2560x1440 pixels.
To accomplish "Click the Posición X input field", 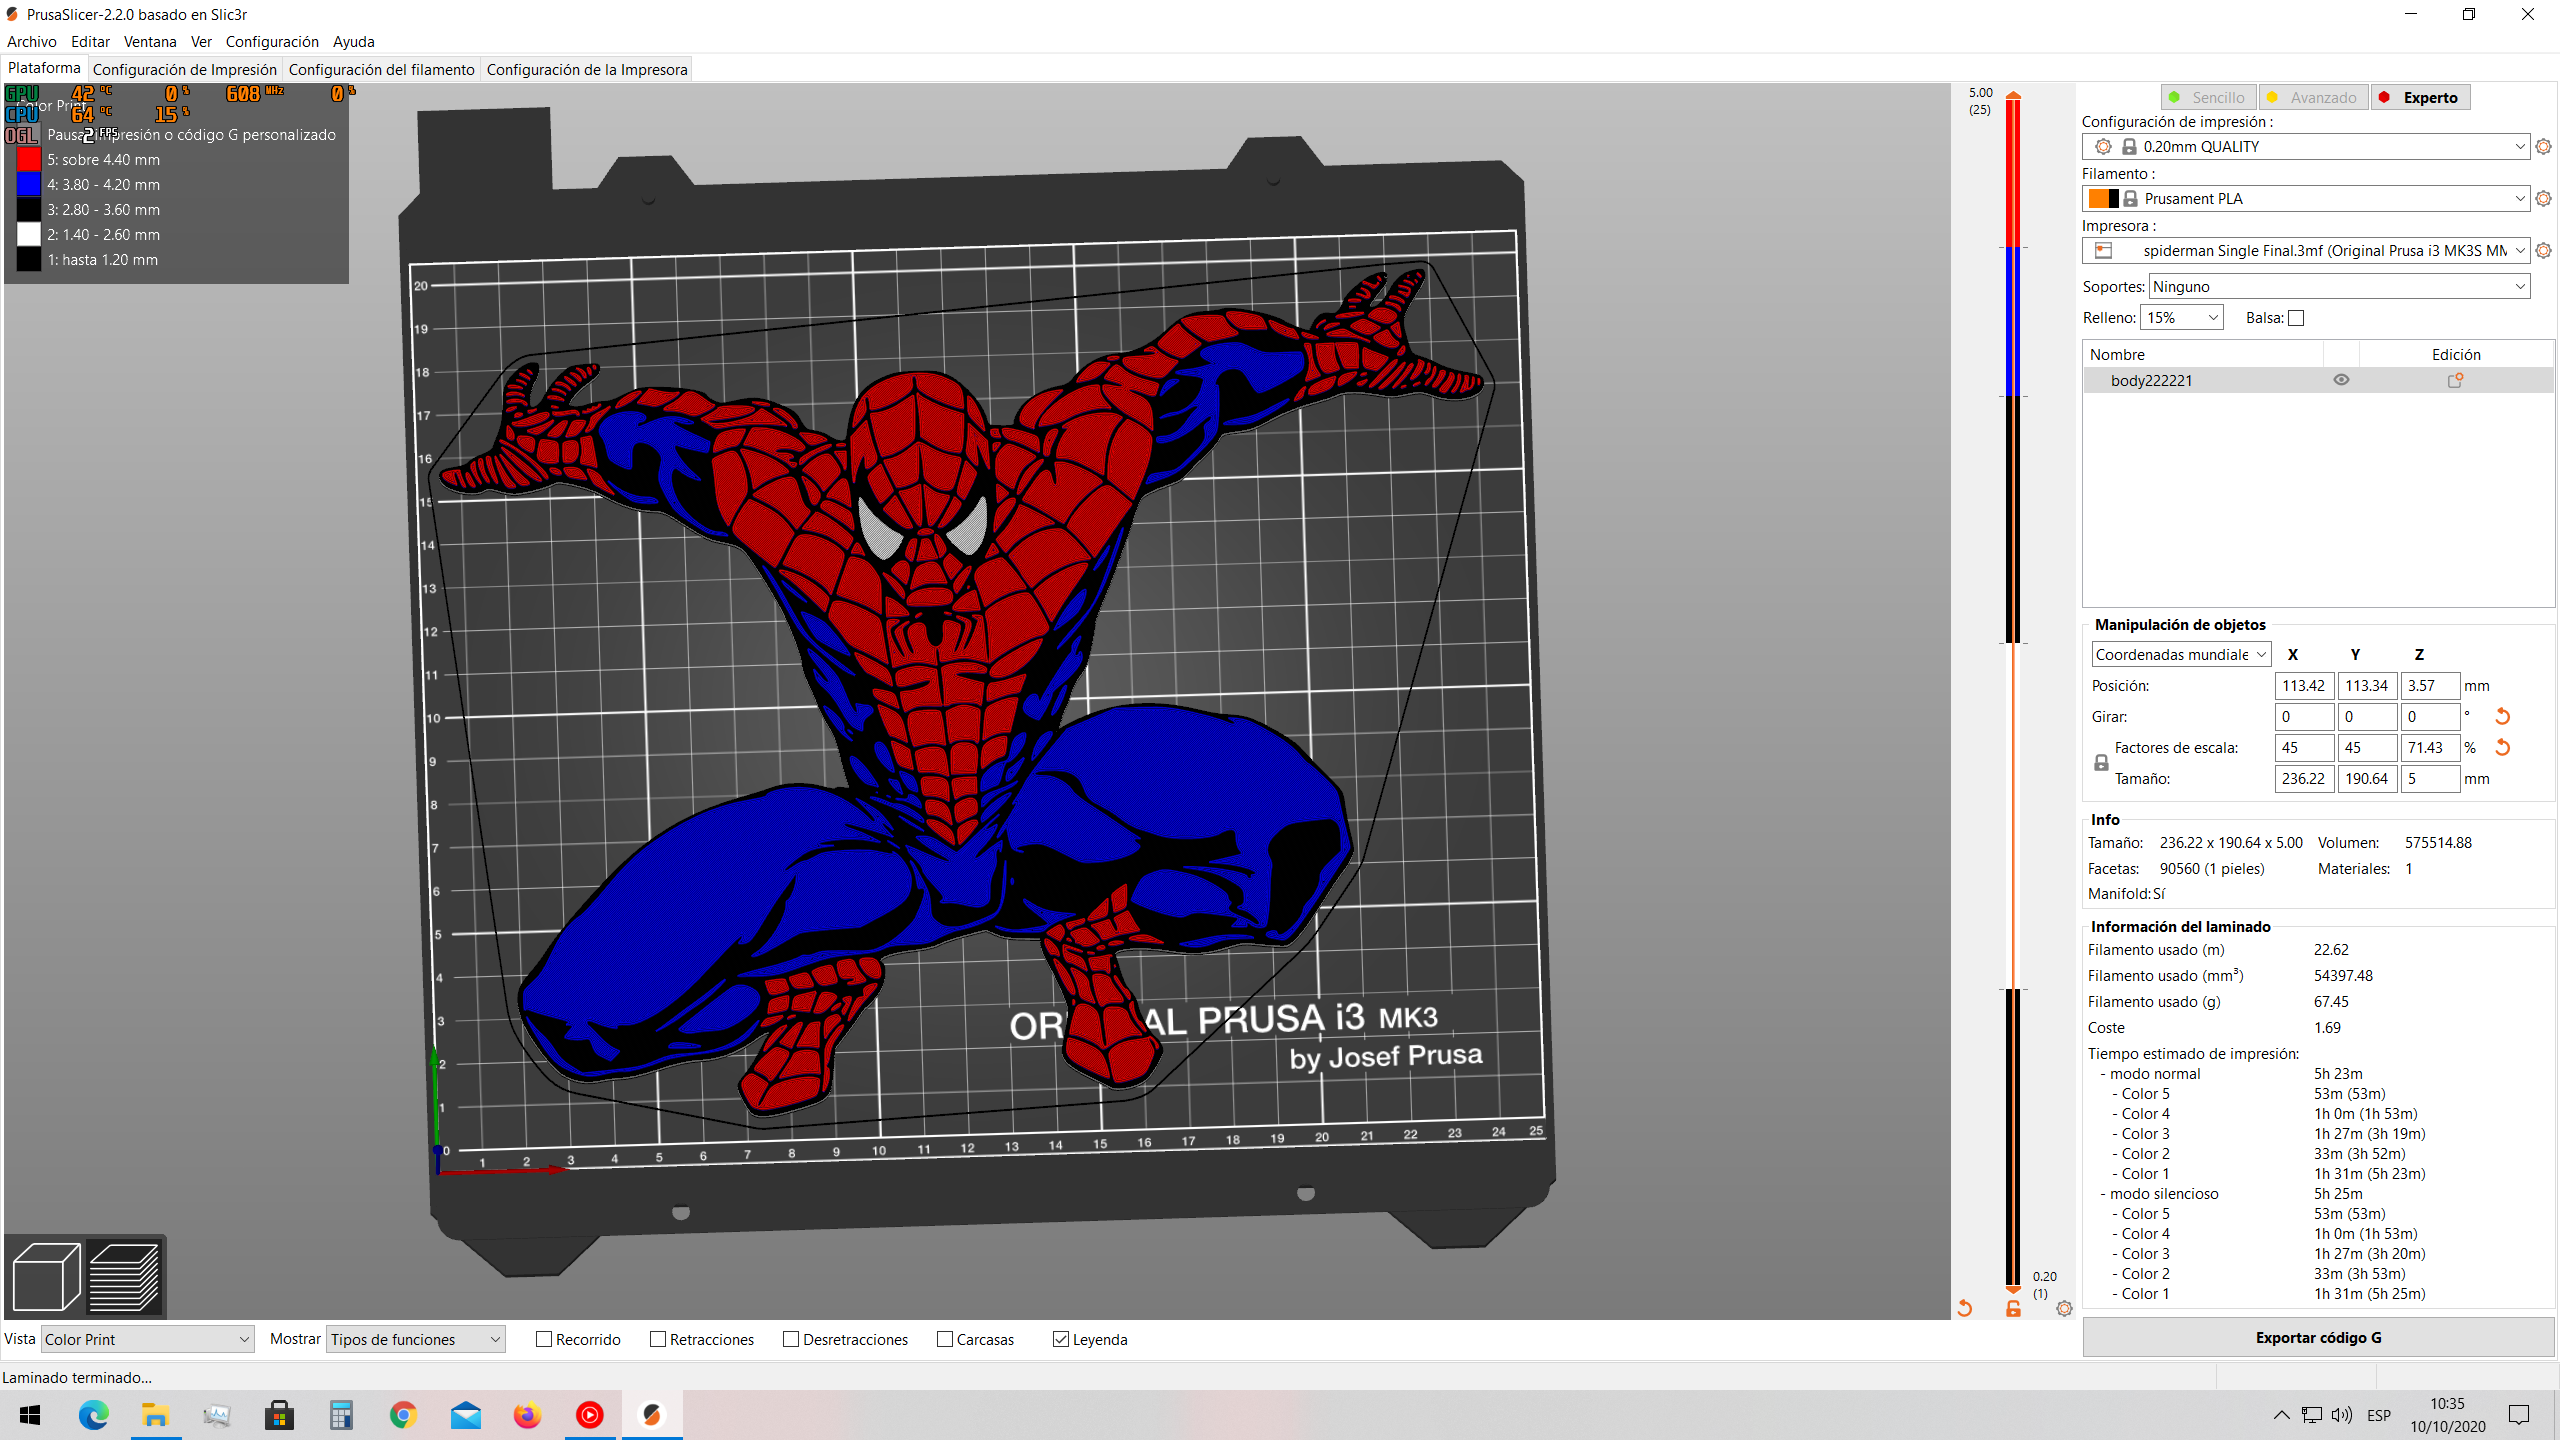I will coord(2304,686).
